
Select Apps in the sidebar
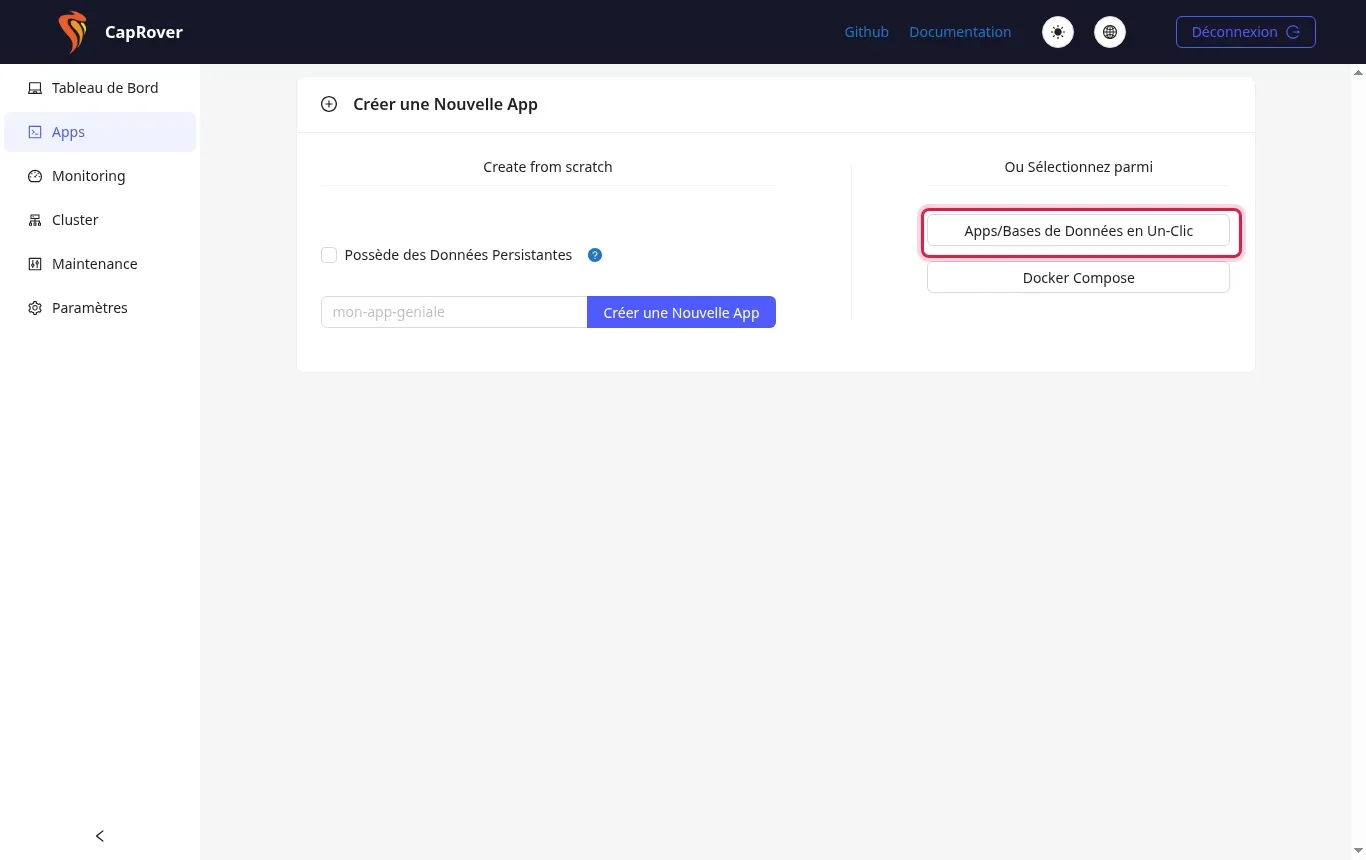[100, 132]
